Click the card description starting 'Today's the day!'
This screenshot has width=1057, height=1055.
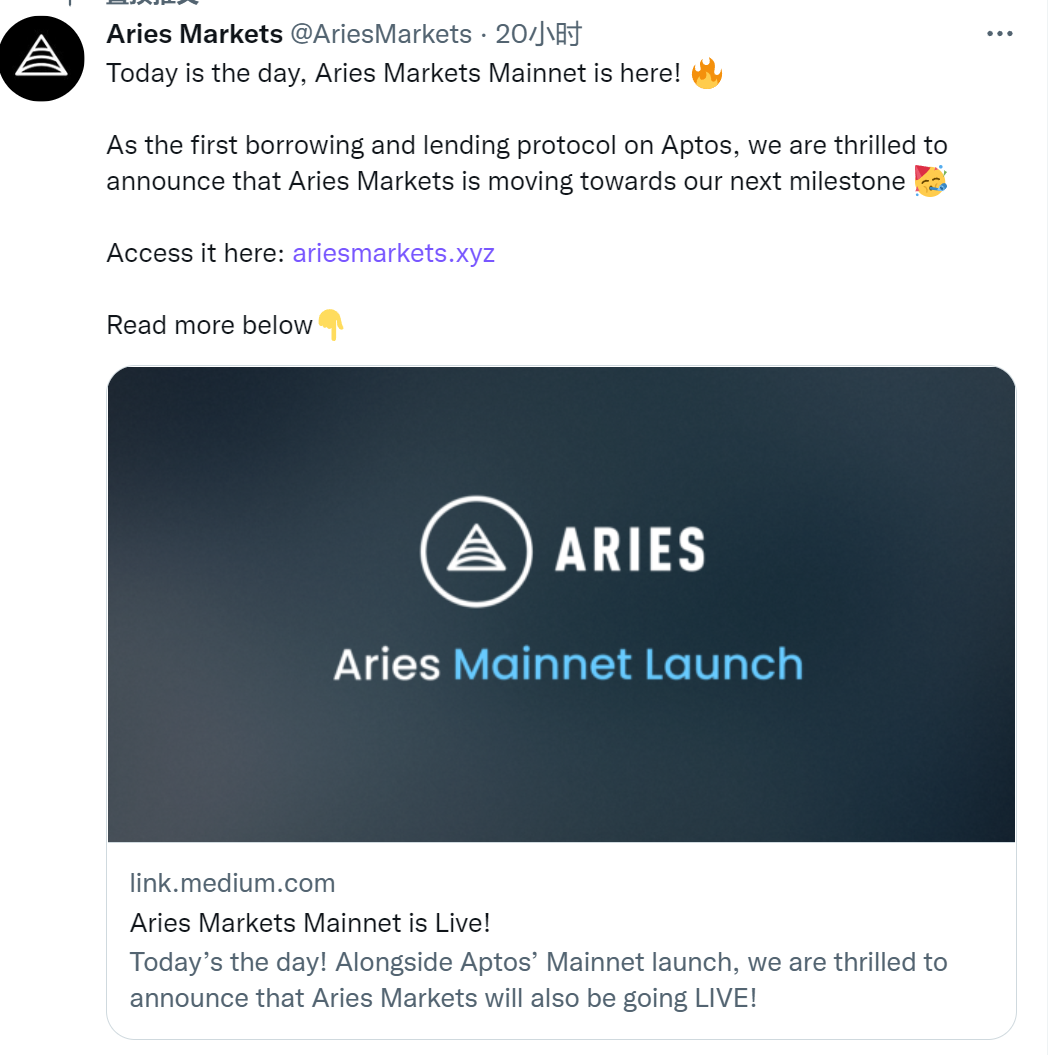[538, 980]
